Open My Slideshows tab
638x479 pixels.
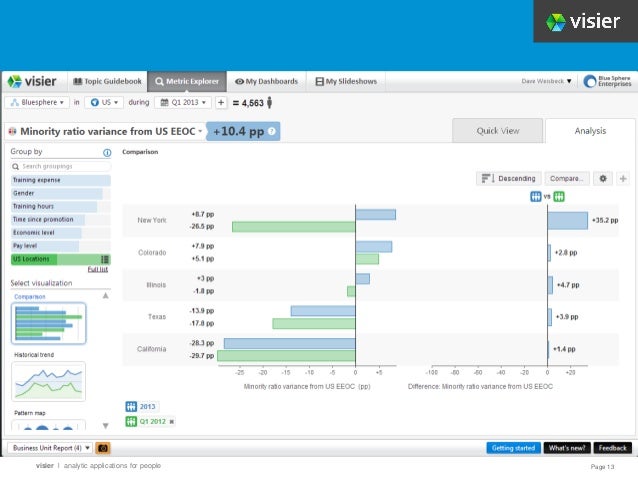(346, 81)
